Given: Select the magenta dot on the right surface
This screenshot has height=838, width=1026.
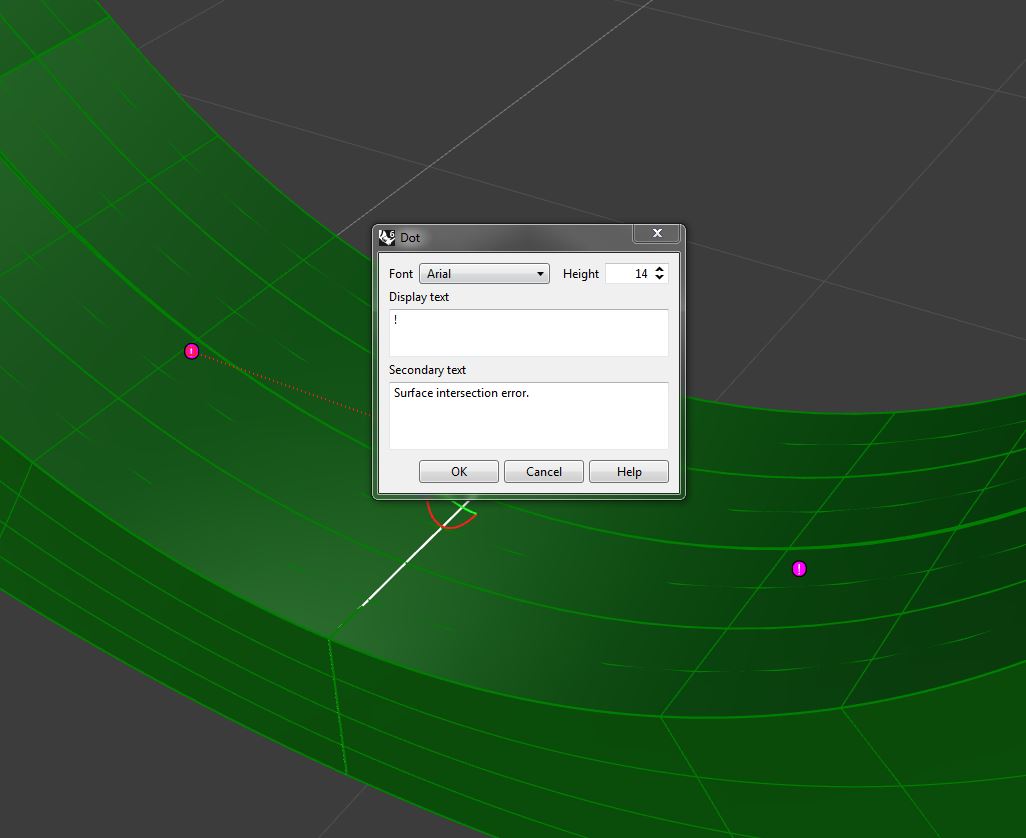Looking at the screenshot, I should pyautogui.click(x=799, y=569).
